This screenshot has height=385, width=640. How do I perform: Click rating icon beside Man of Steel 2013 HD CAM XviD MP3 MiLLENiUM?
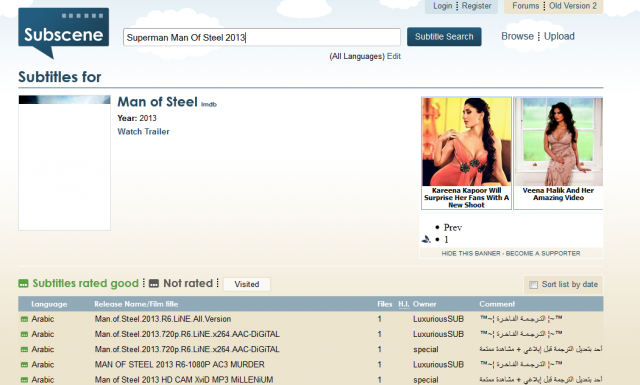click(24, 380)
